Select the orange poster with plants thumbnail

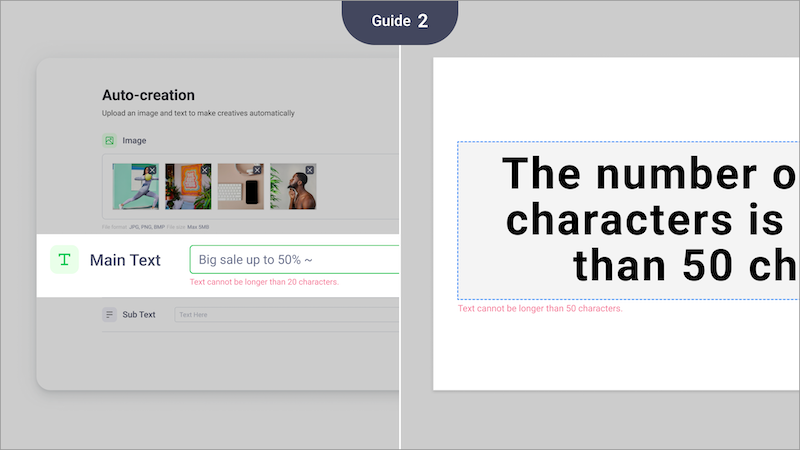(187, 188)
